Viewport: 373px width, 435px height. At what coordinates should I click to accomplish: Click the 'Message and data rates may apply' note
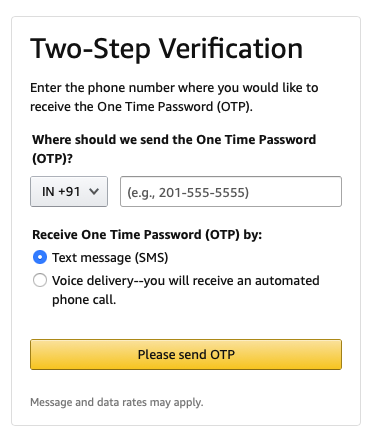coord(117,402)
